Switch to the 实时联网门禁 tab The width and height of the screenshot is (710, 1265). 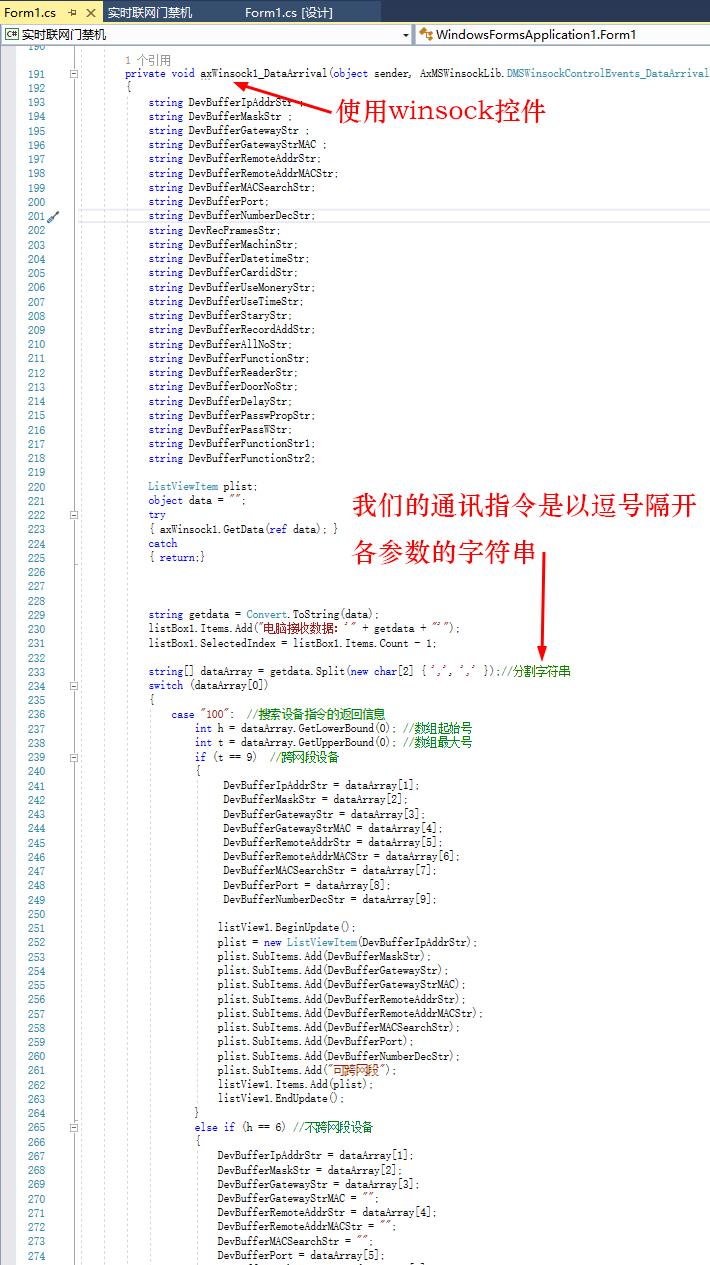[x=150, y=13]
